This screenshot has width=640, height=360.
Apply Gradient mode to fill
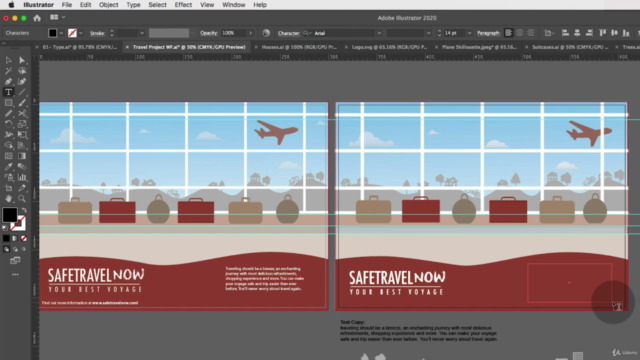[15, 238]
